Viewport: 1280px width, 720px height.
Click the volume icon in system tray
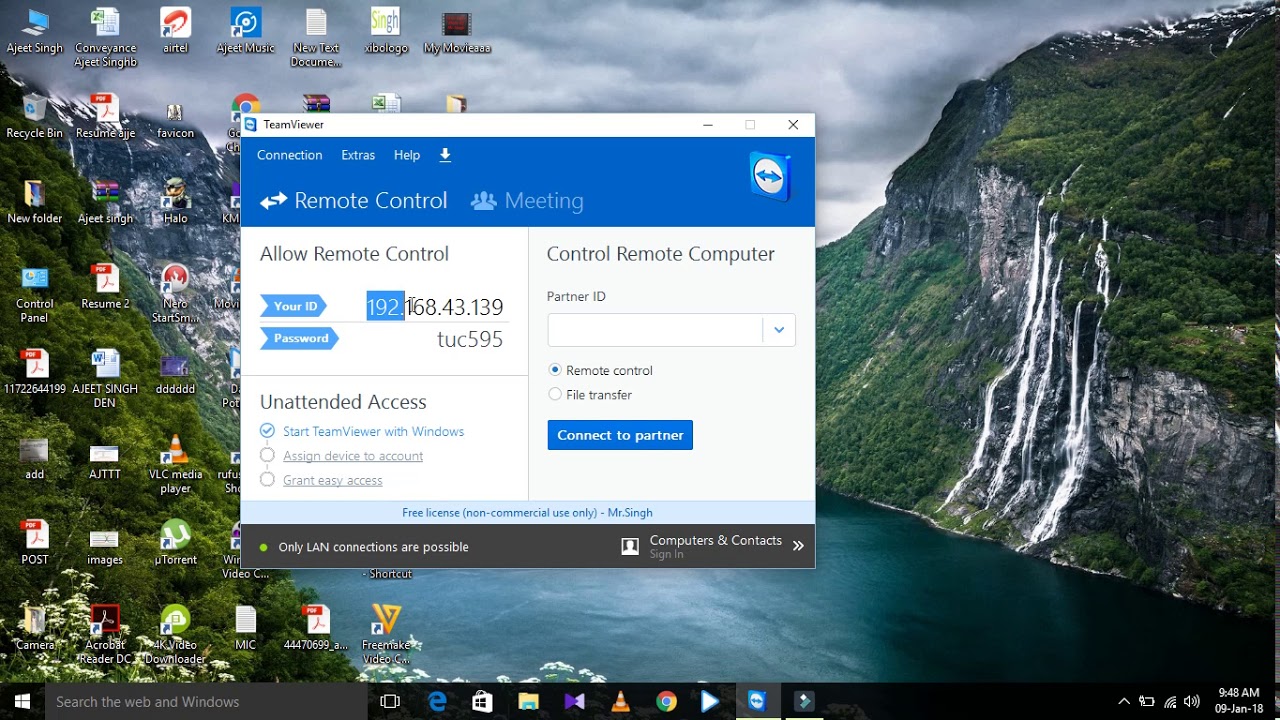1191,701
